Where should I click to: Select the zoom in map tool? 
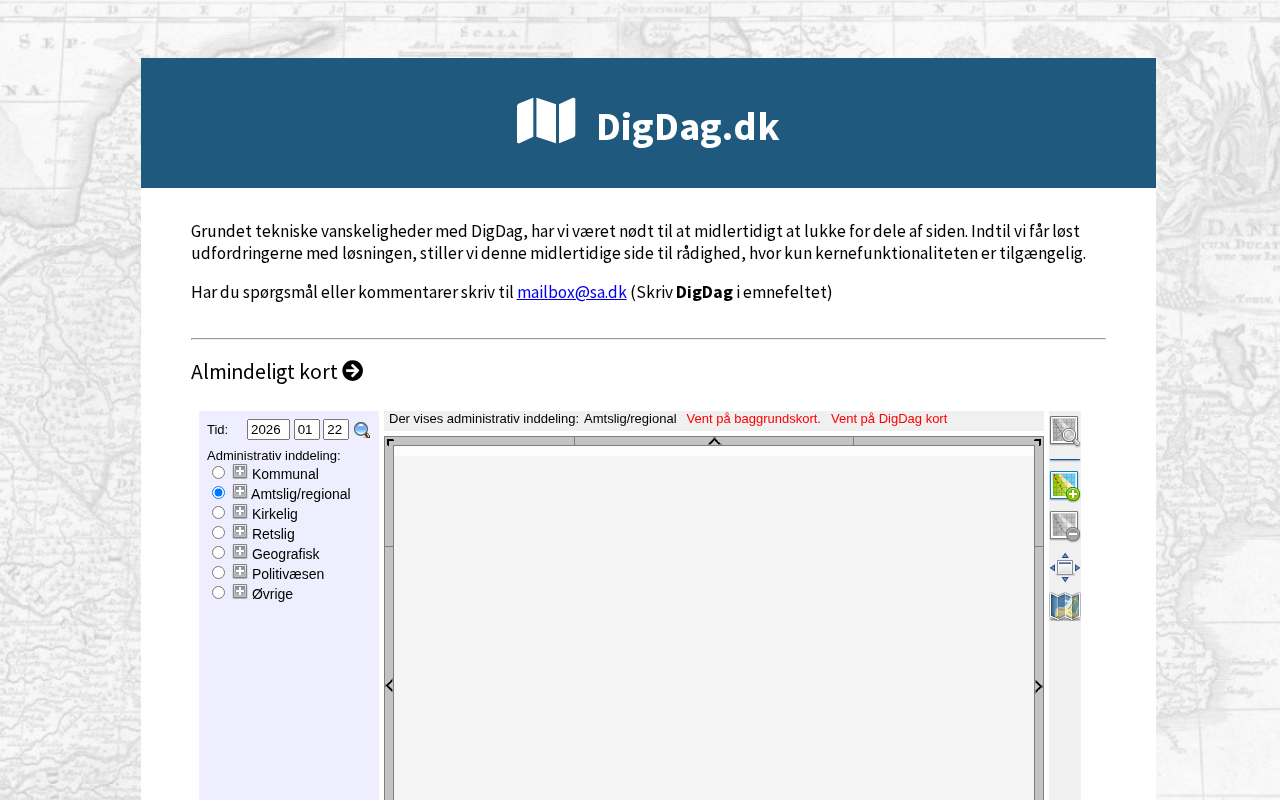[x=1065, y=486]
